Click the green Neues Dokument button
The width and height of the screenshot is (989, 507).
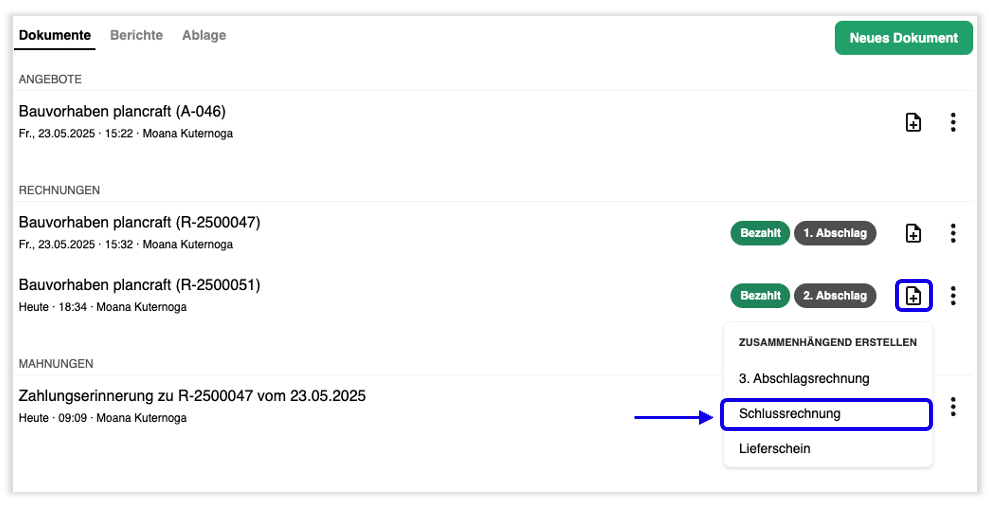click(903, 38)
